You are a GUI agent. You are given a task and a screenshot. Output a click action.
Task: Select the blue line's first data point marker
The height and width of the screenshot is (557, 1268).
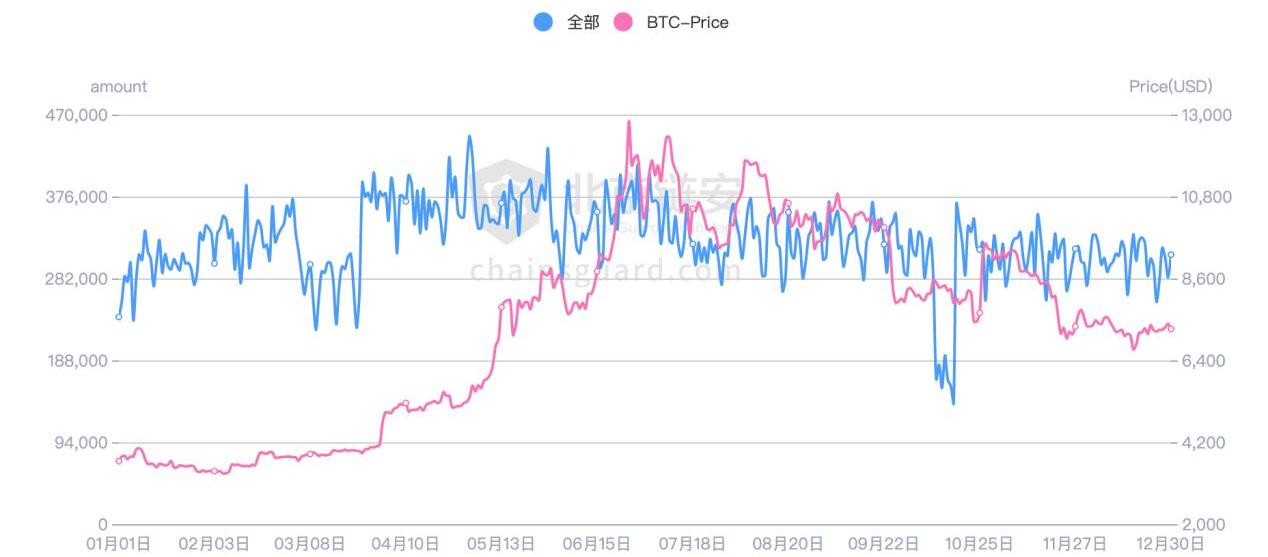coord(118,317)
